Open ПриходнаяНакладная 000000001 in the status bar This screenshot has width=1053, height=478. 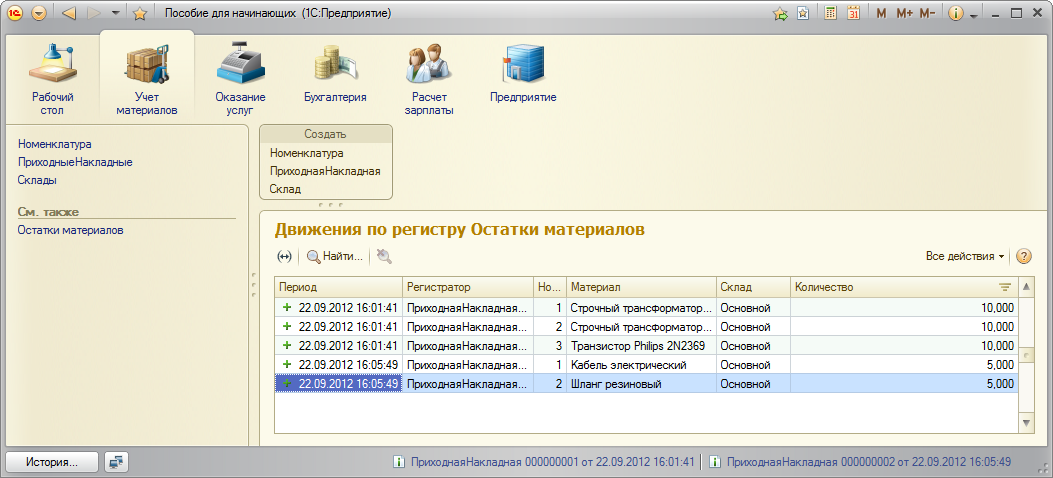(x=552, y=462)
